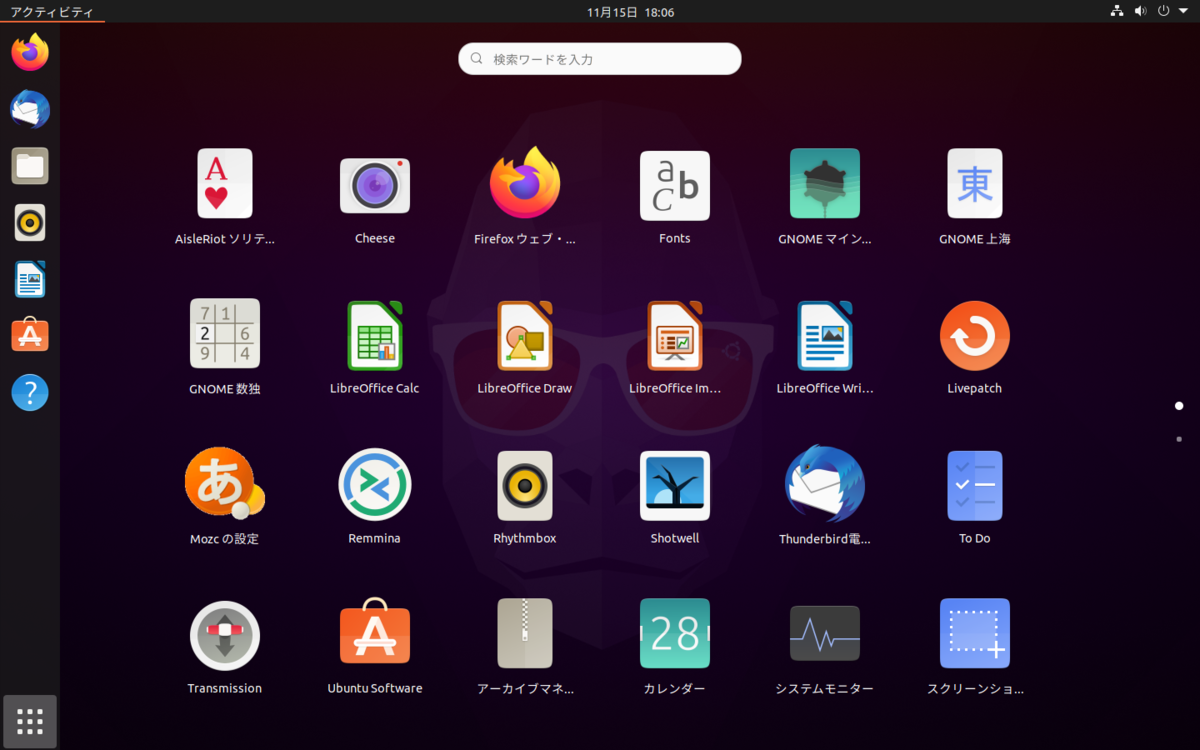Viewport: 1200px width, 750px height.
Task: Launch GNOME Mines game
Action: (825, 184)
